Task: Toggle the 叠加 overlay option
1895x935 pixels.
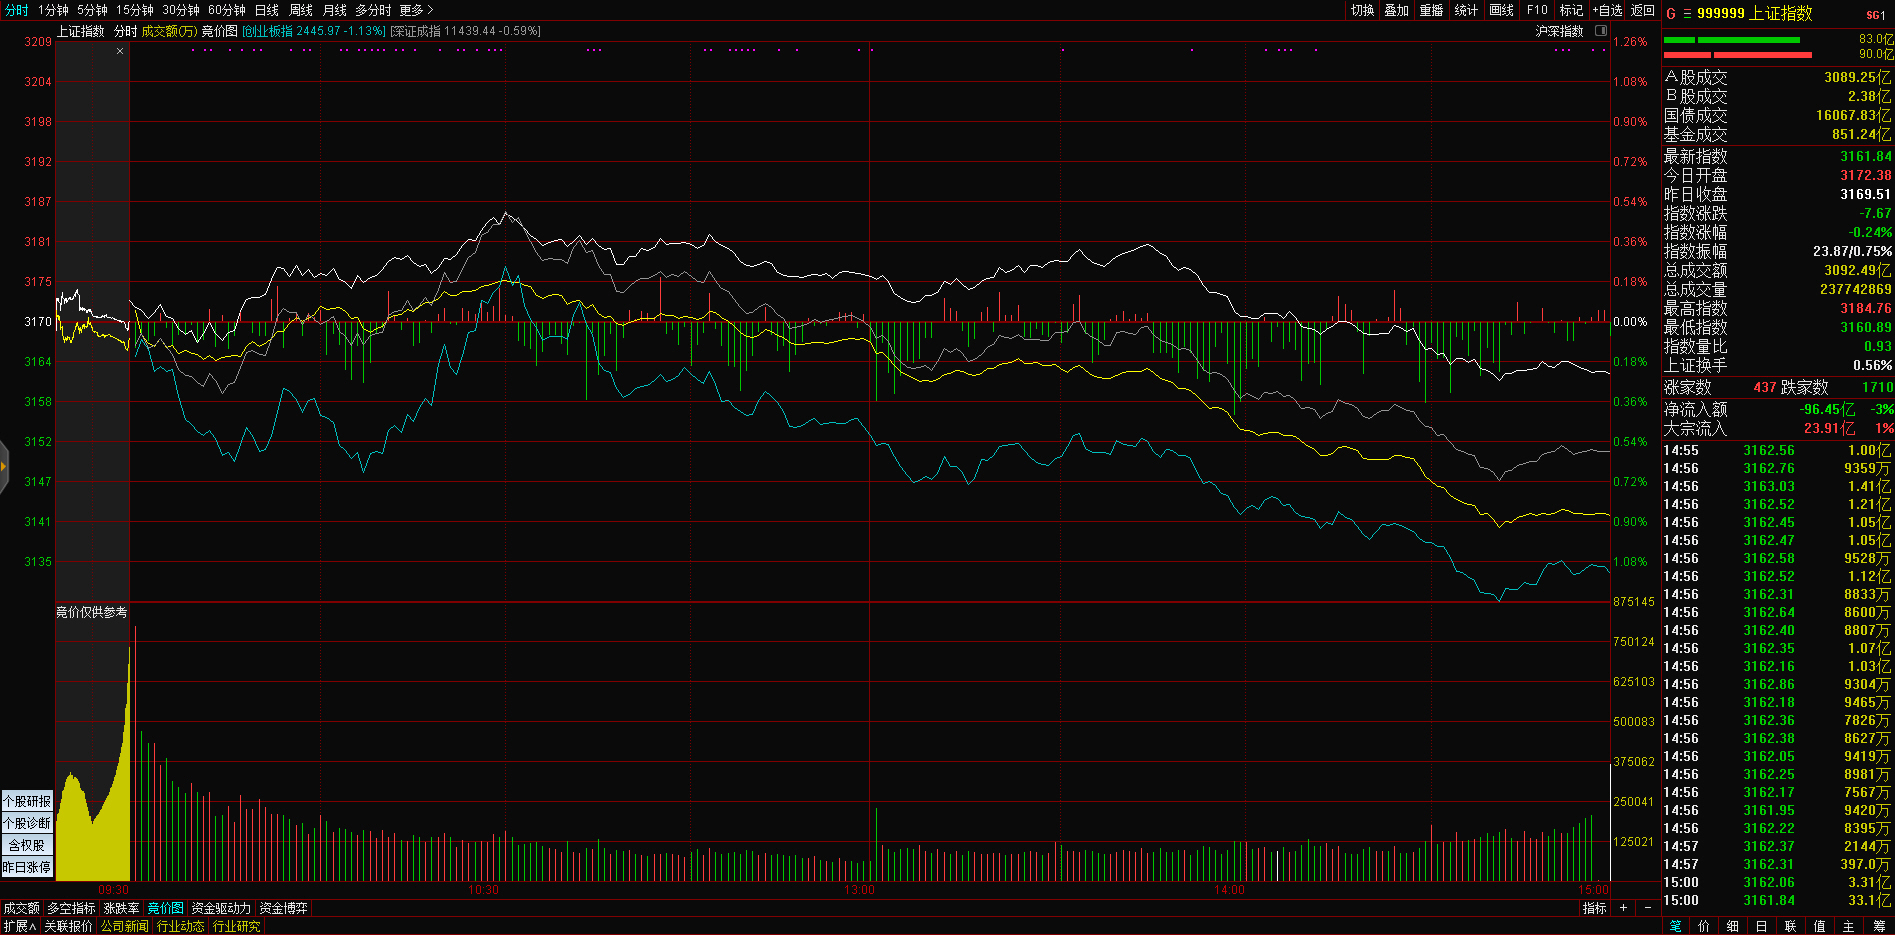Action: tap(1396, 10)
